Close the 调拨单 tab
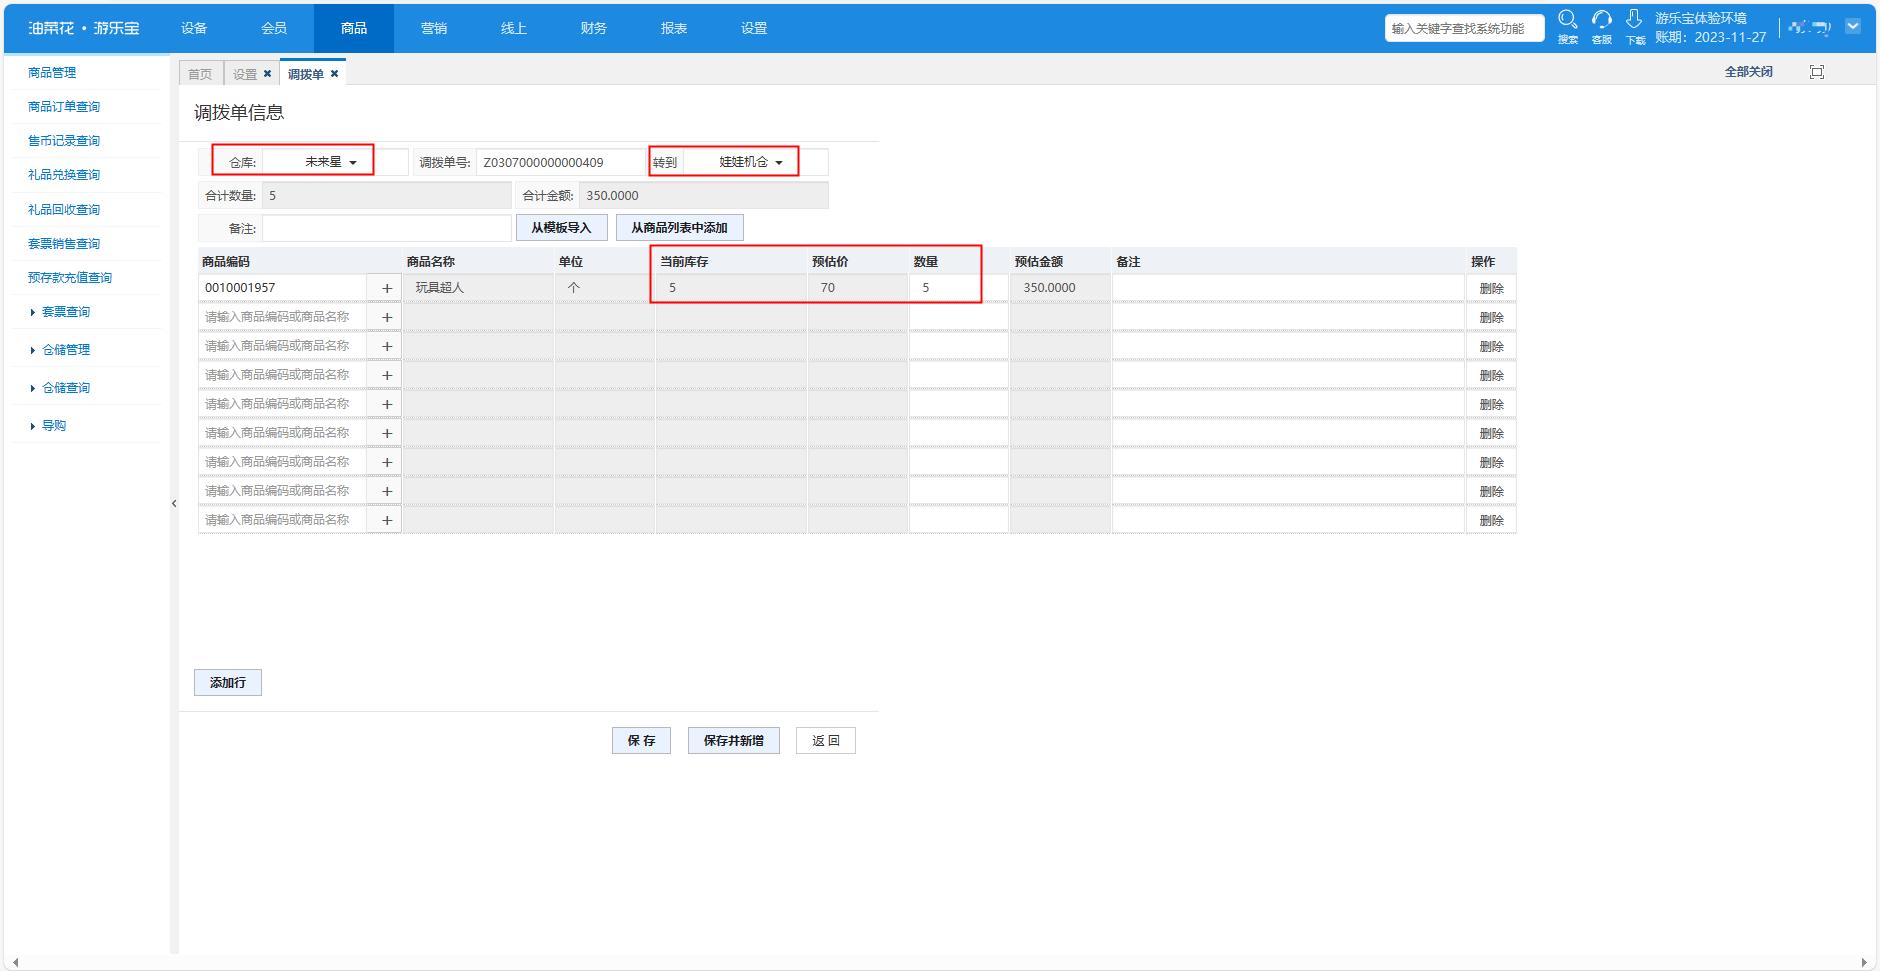The image size is (1880, 971). pyautogui.click(x=334, y=74)
